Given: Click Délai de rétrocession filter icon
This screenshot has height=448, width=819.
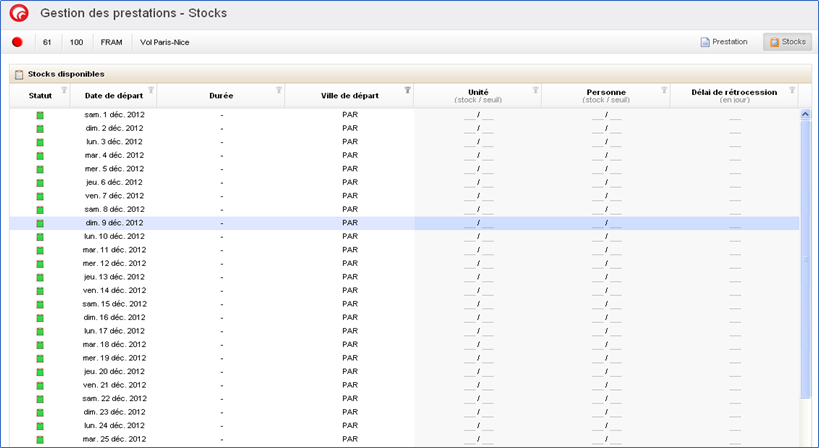Looking at the screenshot, I should pyautogui.click(x=791, y=91).
